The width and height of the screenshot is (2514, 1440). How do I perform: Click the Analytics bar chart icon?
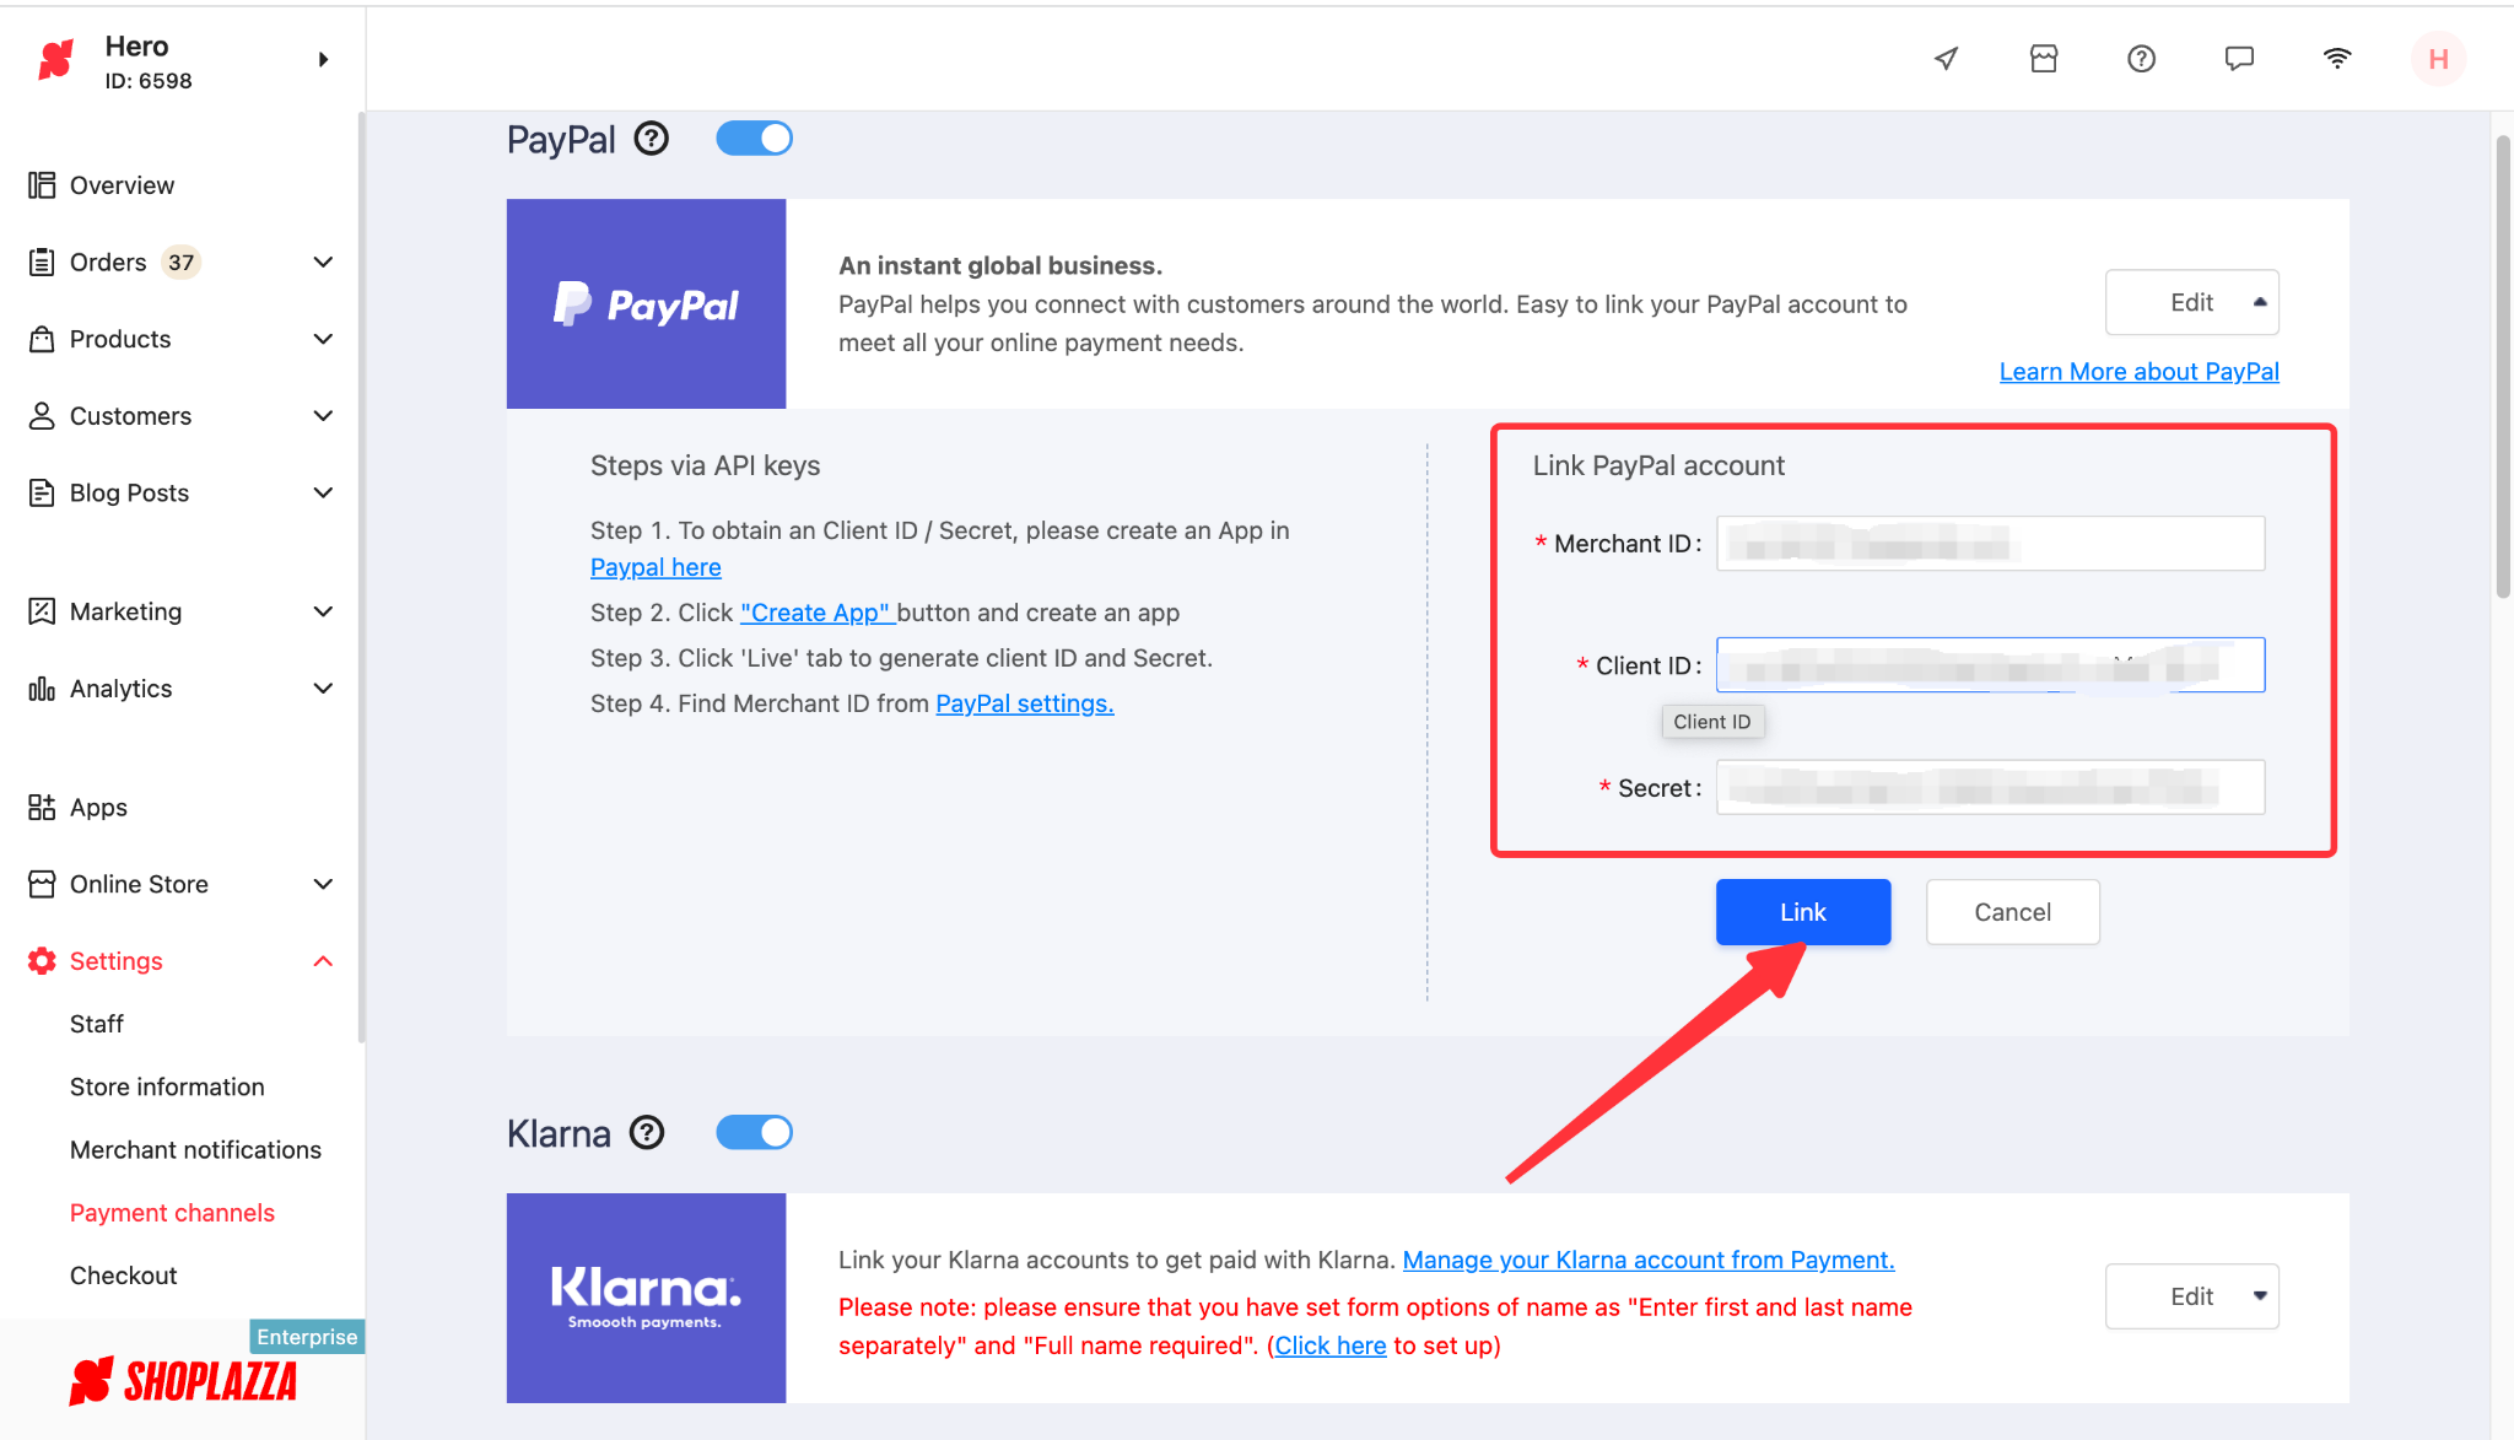(41, 689)
